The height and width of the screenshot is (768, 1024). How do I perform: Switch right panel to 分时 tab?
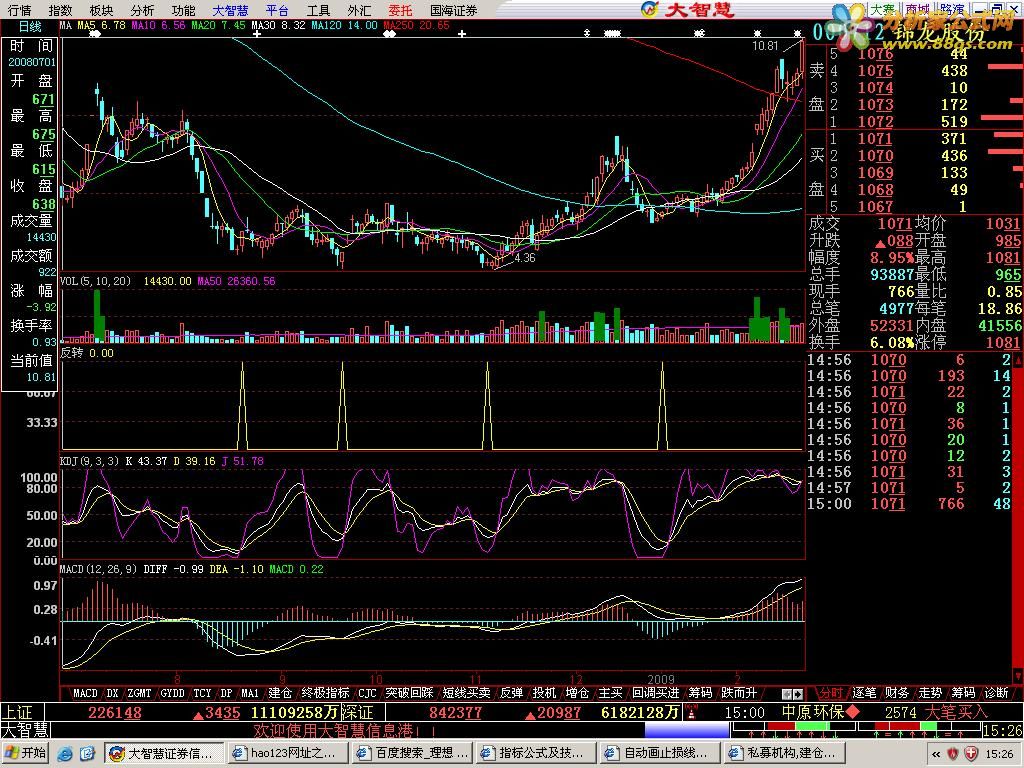click(831, 693)
